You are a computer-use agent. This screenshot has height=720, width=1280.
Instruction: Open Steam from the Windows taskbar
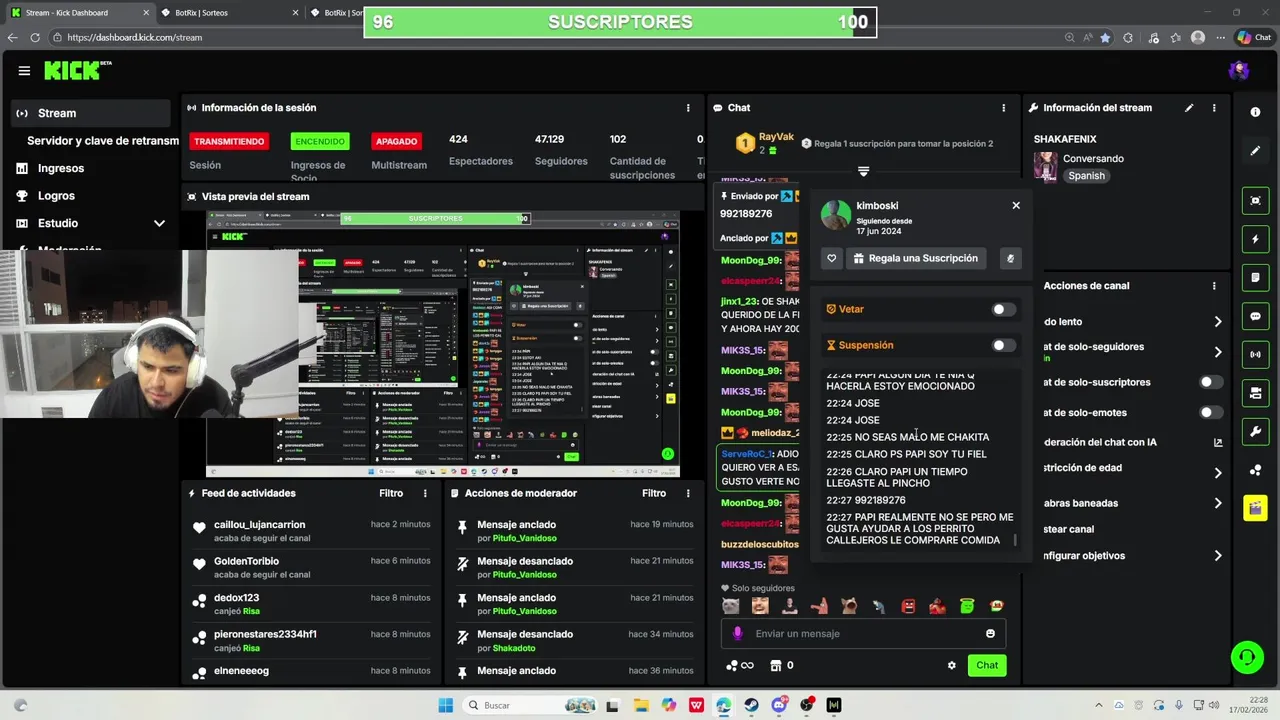[x=751, y=705]
